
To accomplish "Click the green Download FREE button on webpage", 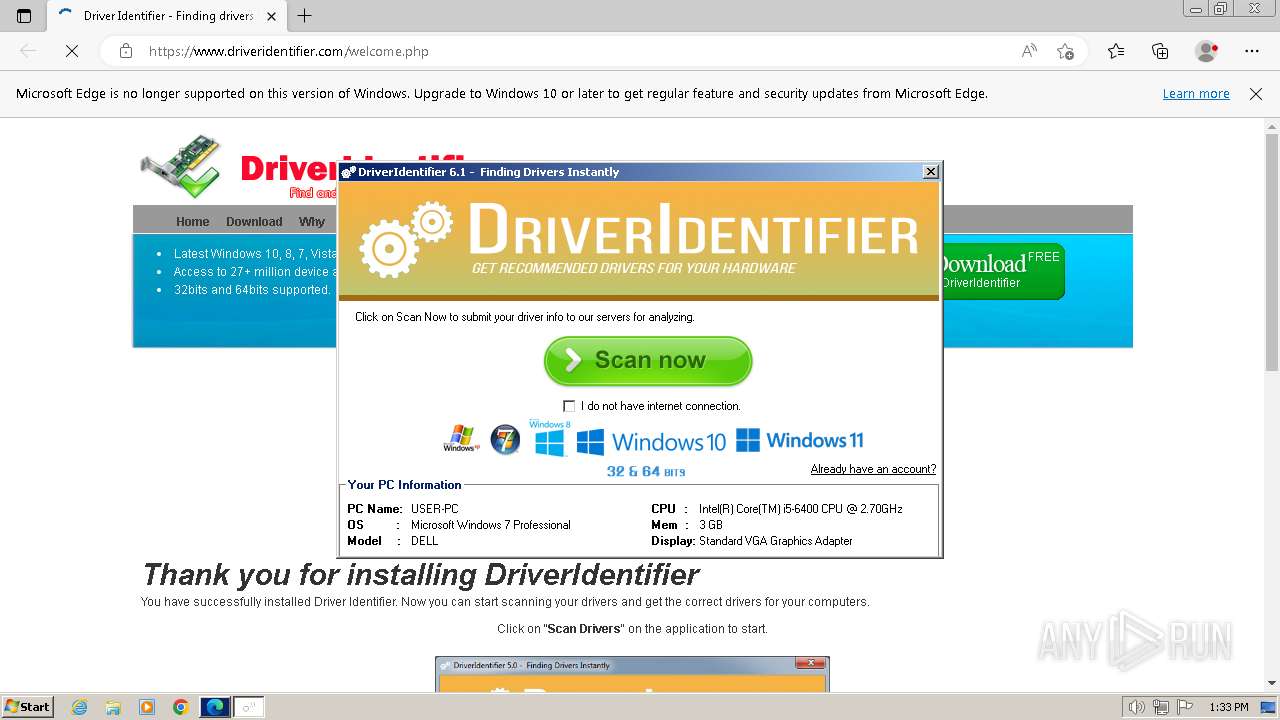I will click(1001, 271).
